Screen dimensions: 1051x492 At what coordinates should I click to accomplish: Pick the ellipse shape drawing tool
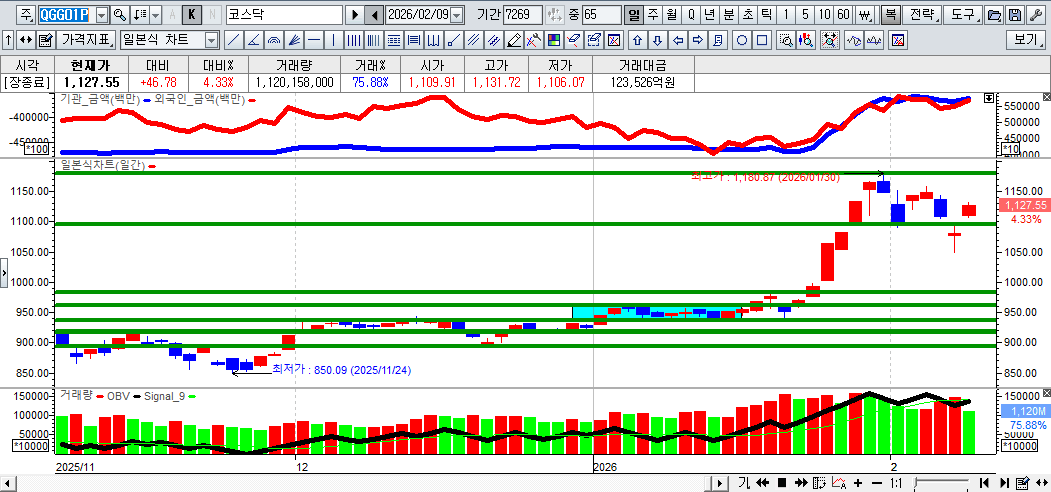tap(743, 40)
